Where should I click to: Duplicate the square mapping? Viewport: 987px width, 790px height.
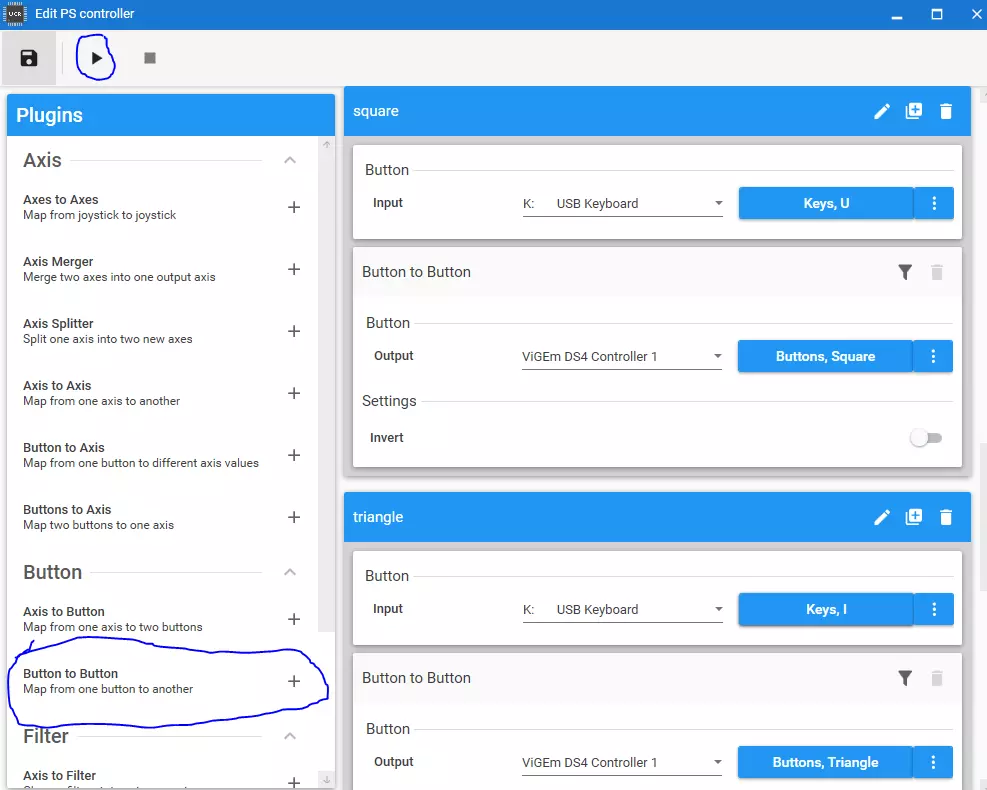[x=913, y=111]
